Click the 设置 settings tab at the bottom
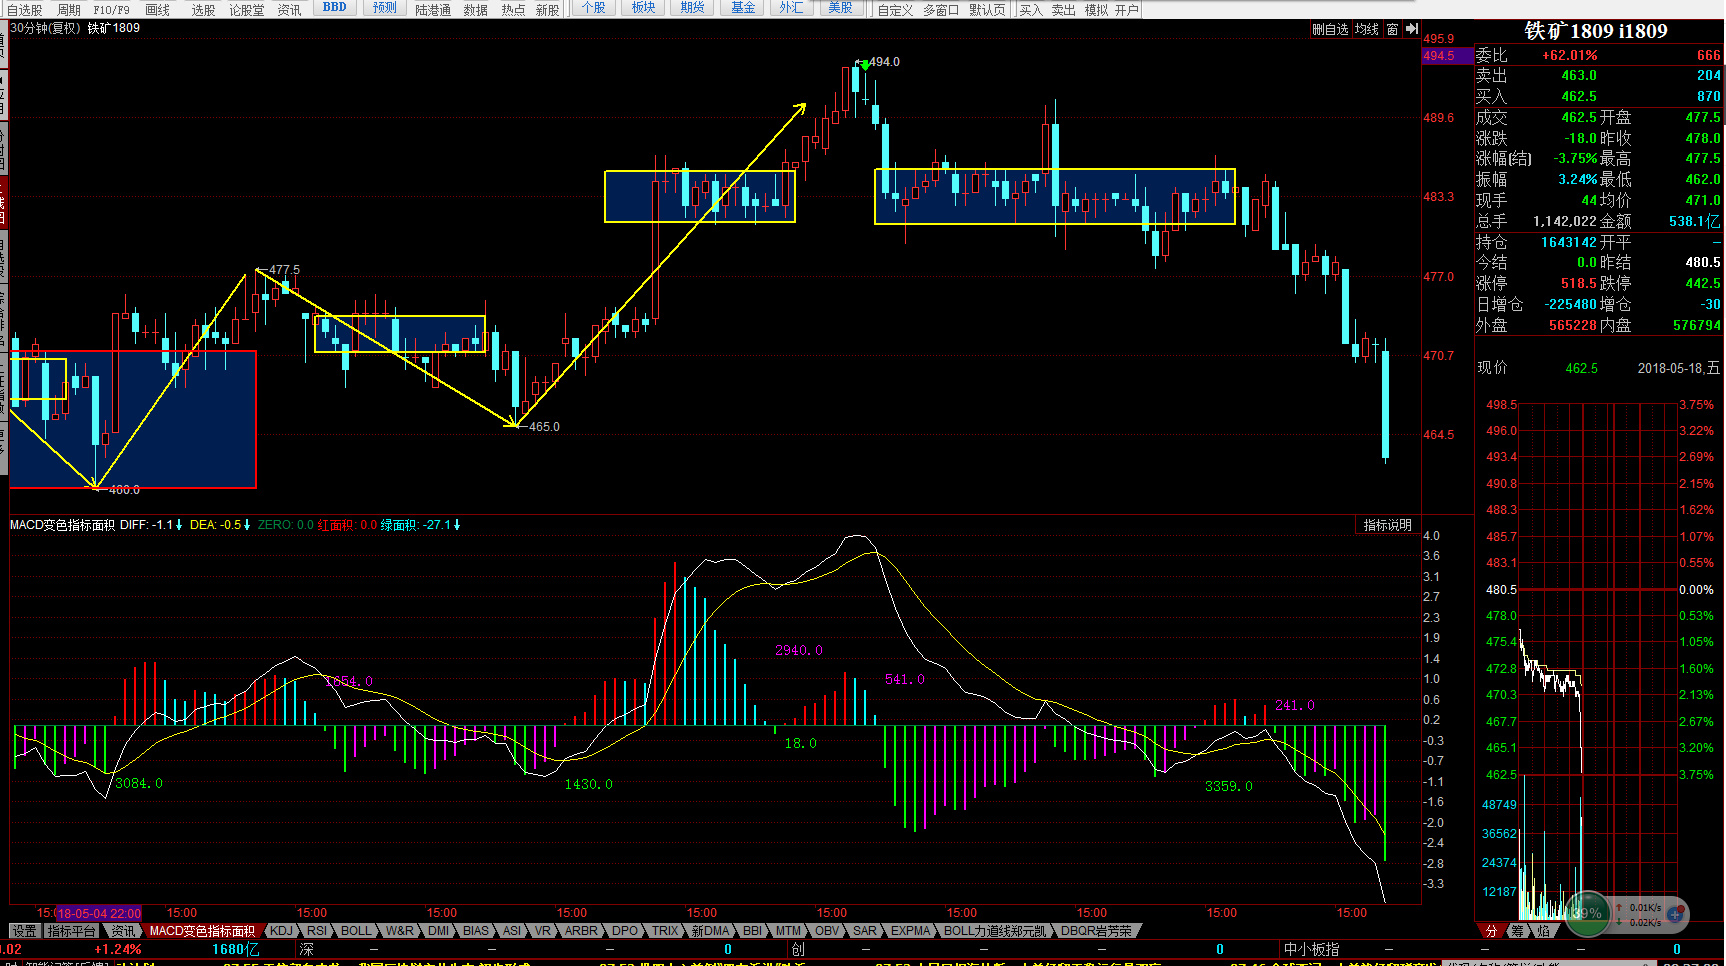Screen dimensions: 1726x966 coord(25,931)
